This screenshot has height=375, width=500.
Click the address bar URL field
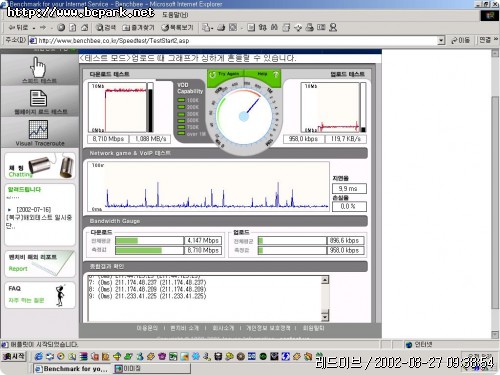pos(233,41)
